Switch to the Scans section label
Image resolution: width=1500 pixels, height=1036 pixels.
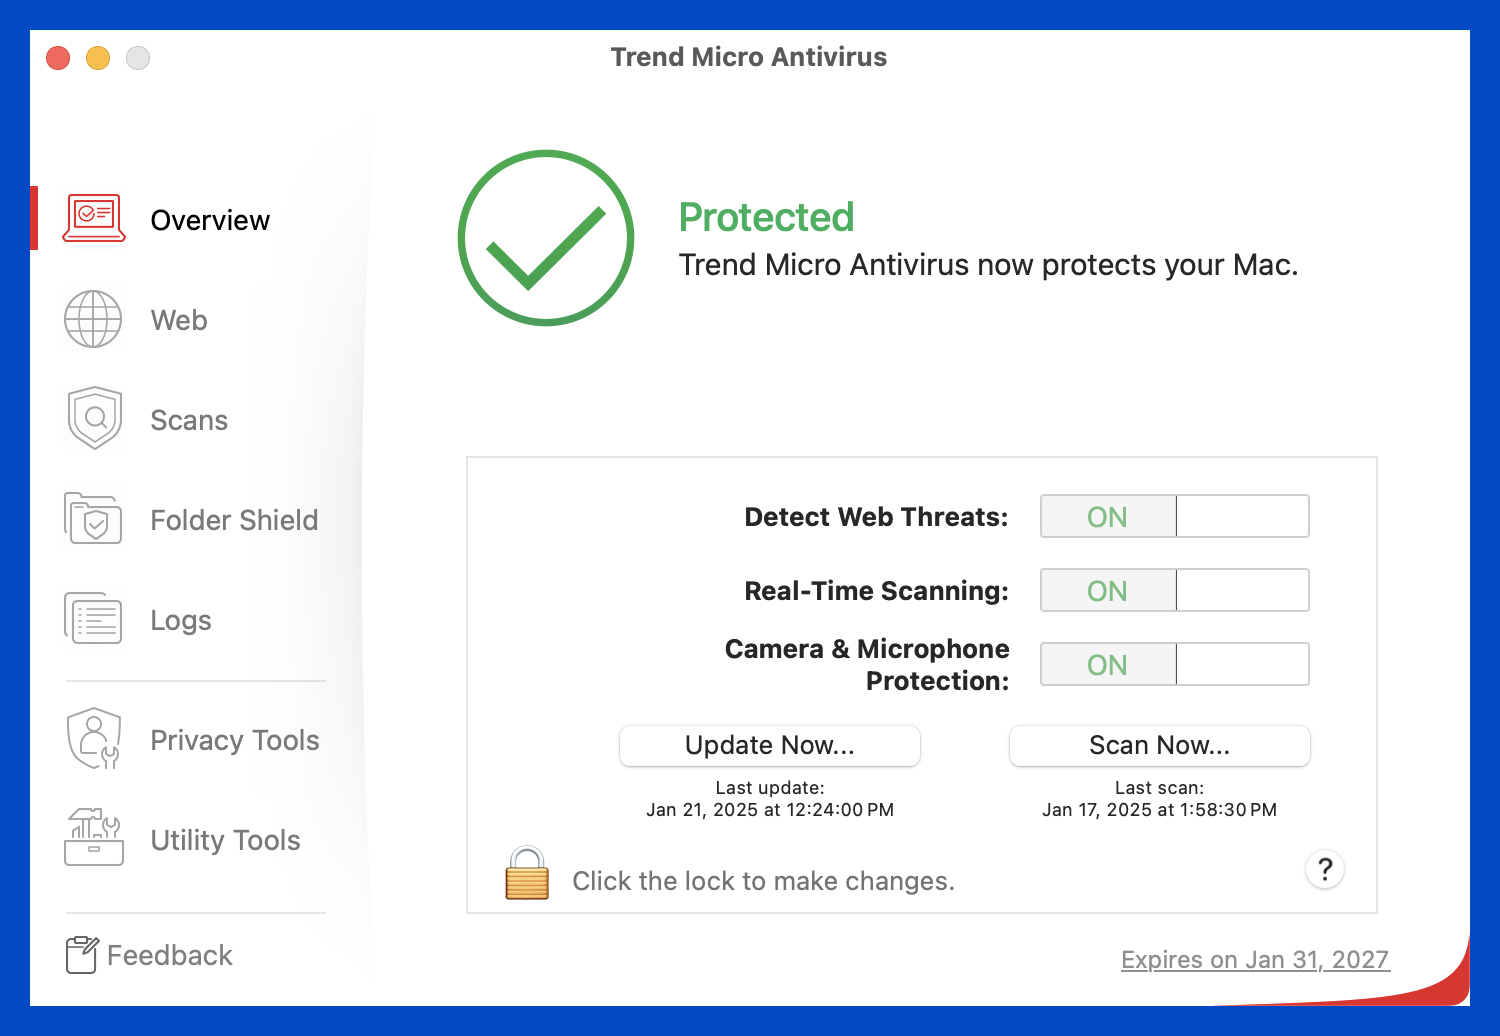pos(189,420)
